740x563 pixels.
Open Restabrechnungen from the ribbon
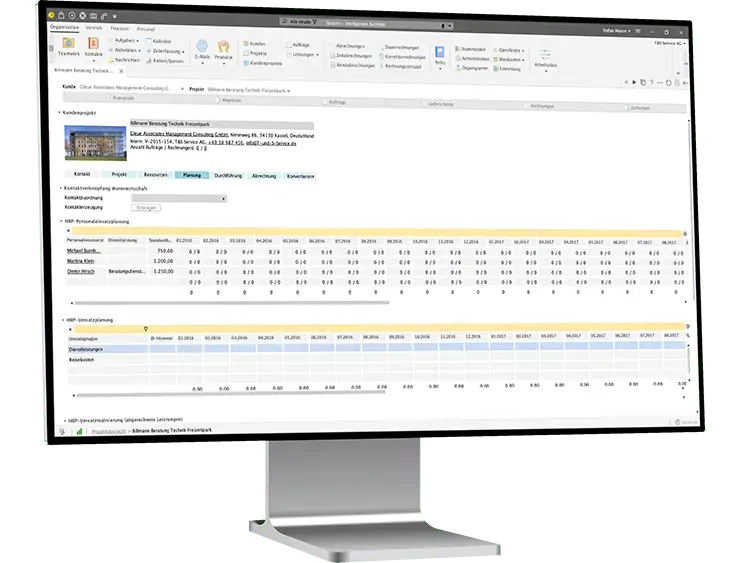[x=352, y=65]
